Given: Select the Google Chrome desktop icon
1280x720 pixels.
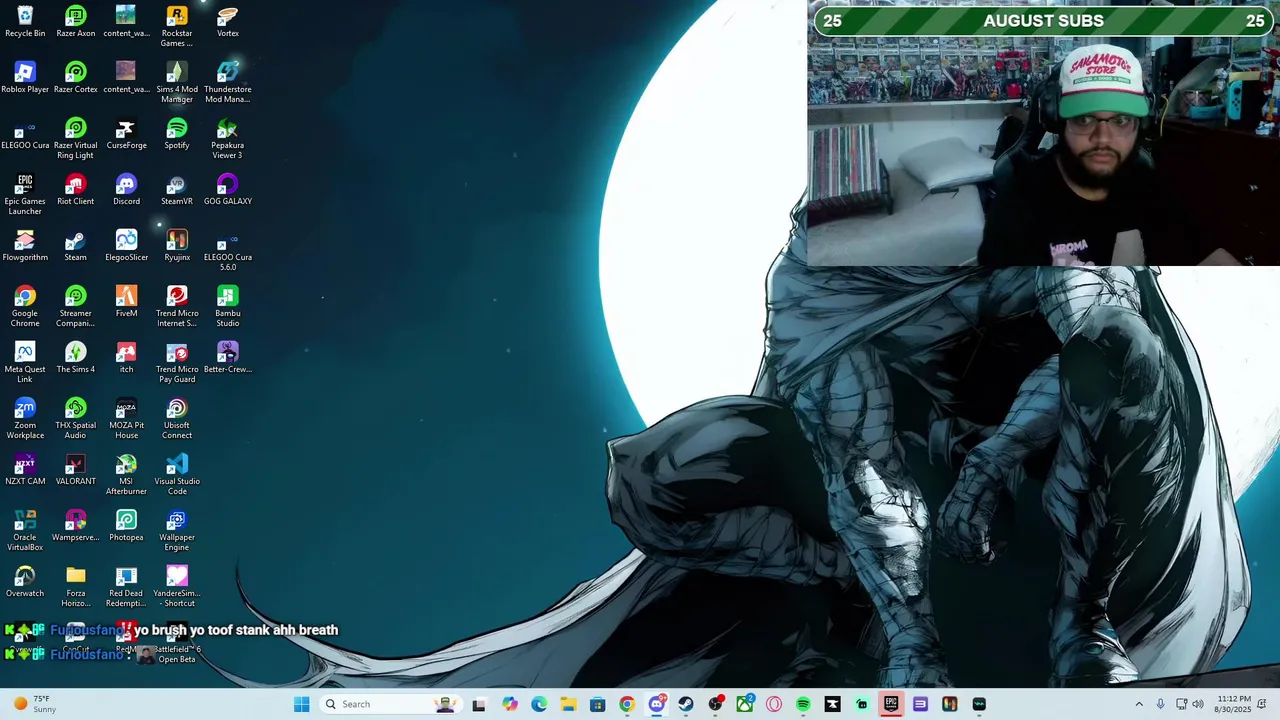Looking at the screenshot, I should [25, 306].
